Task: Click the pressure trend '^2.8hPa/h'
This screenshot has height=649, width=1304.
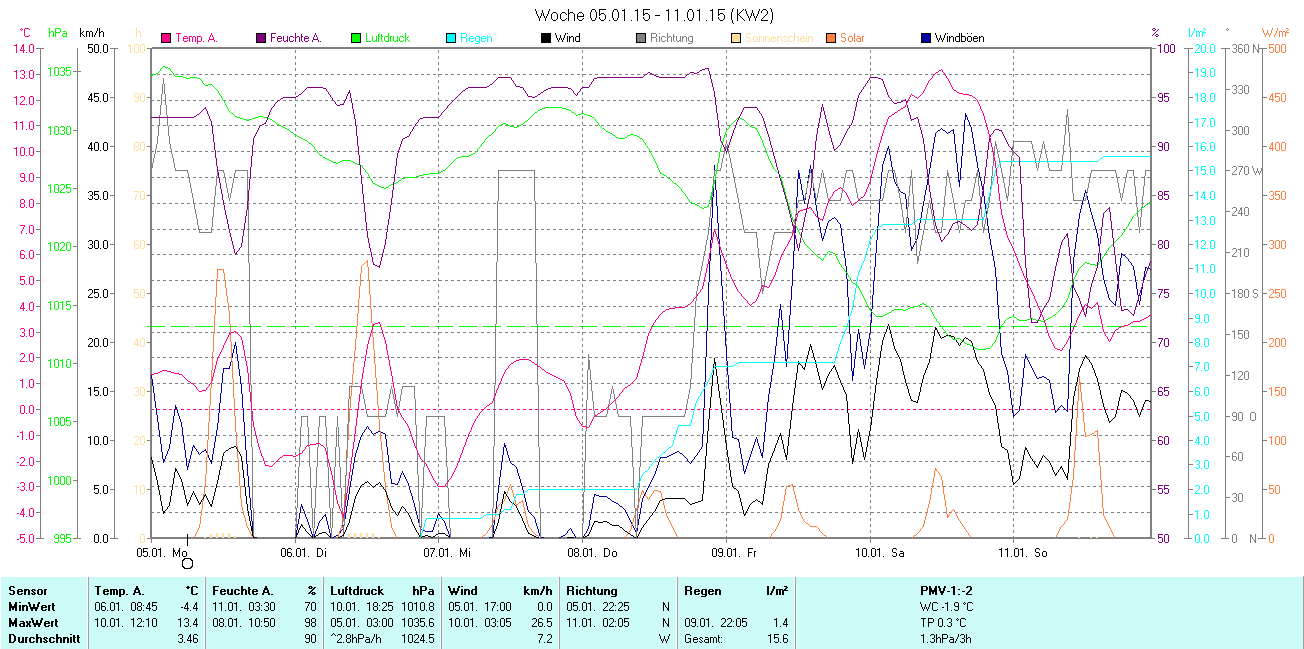Action: click(357, 639)
